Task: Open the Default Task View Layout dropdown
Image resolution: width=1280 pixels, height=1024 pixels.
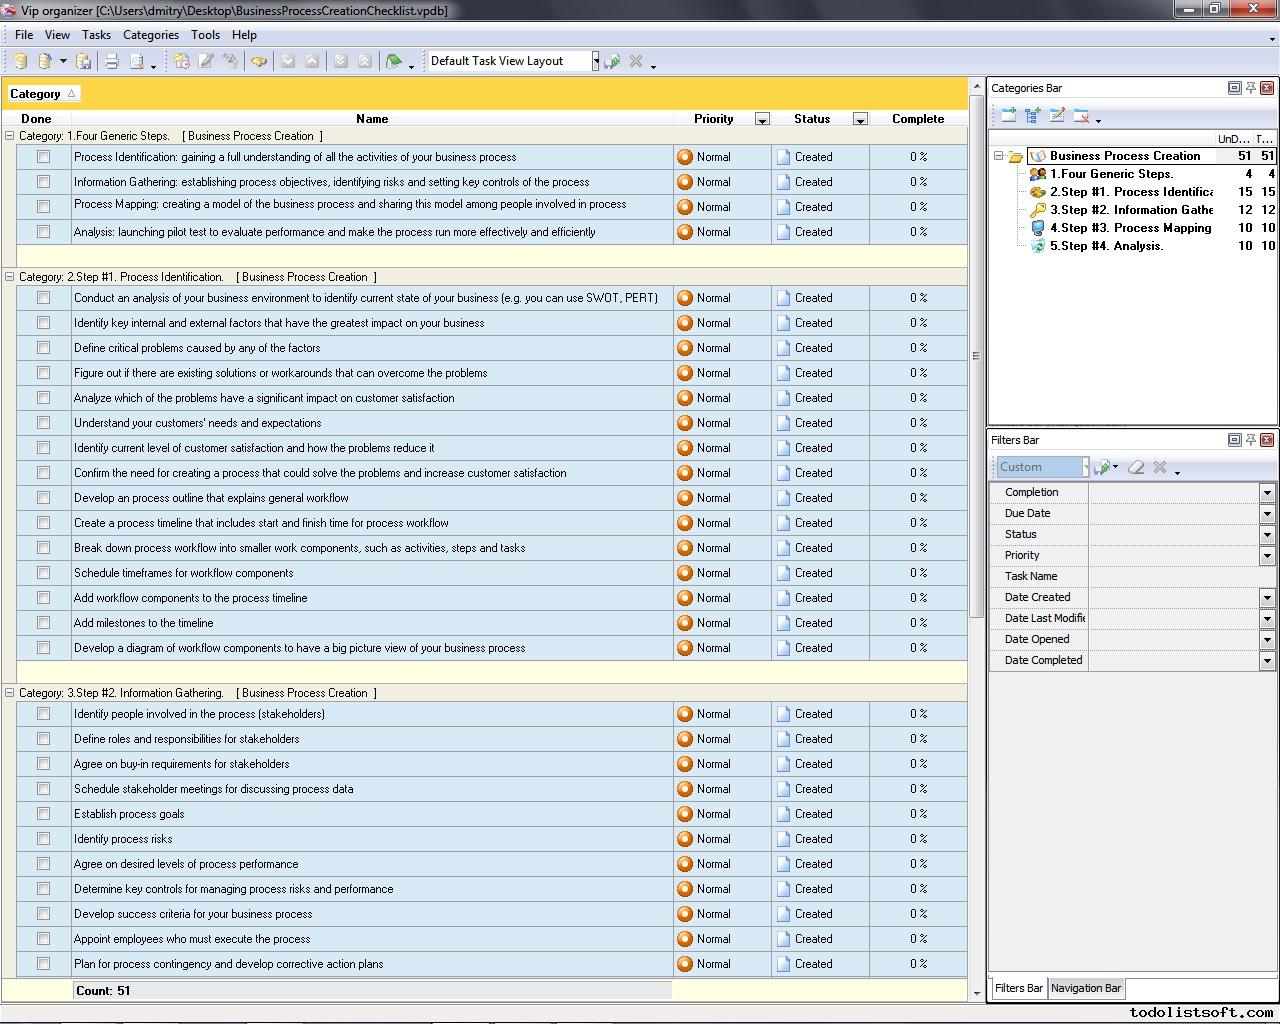Action: coord(595,61)
